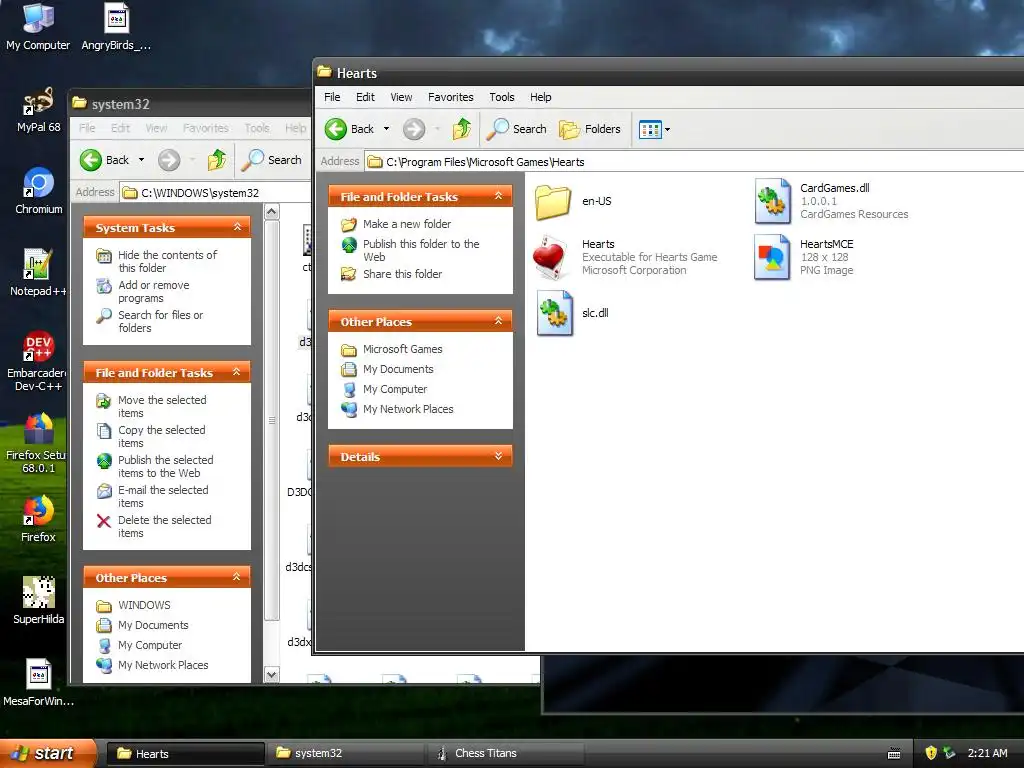This screenshot has width=1024, height=768.
Task: Click Share this folder link
Action: [x=402, y=274]
